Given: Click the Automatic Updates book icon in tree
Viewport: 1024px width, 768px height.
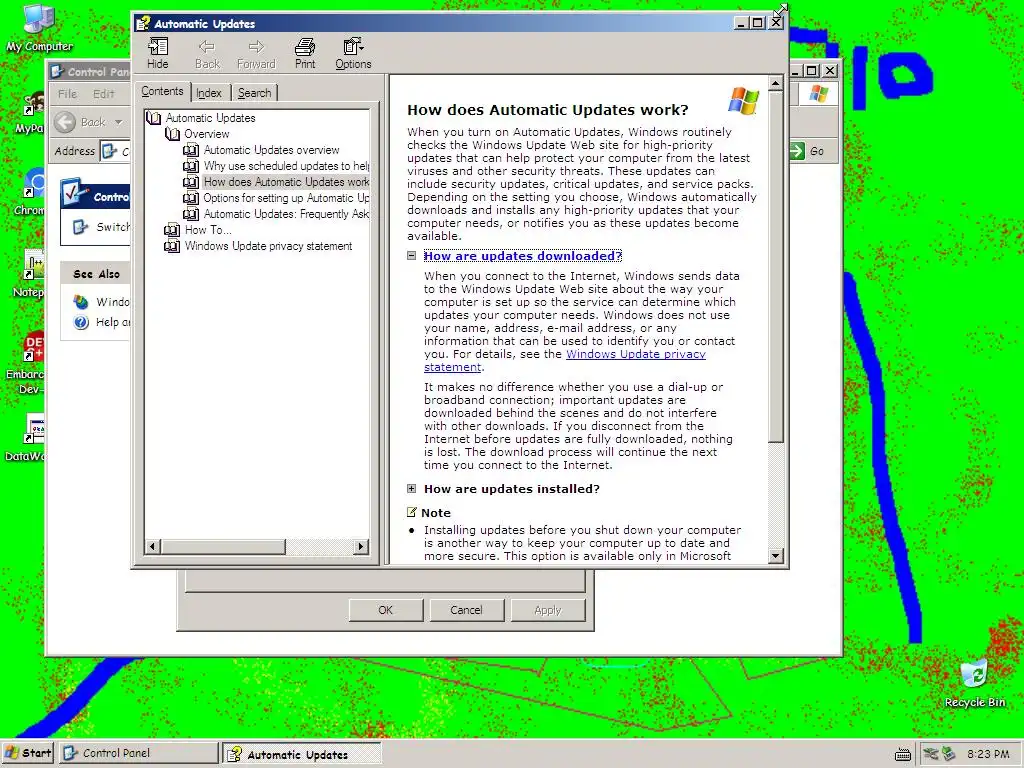Looking at the screenshot, I should [153, 118].
